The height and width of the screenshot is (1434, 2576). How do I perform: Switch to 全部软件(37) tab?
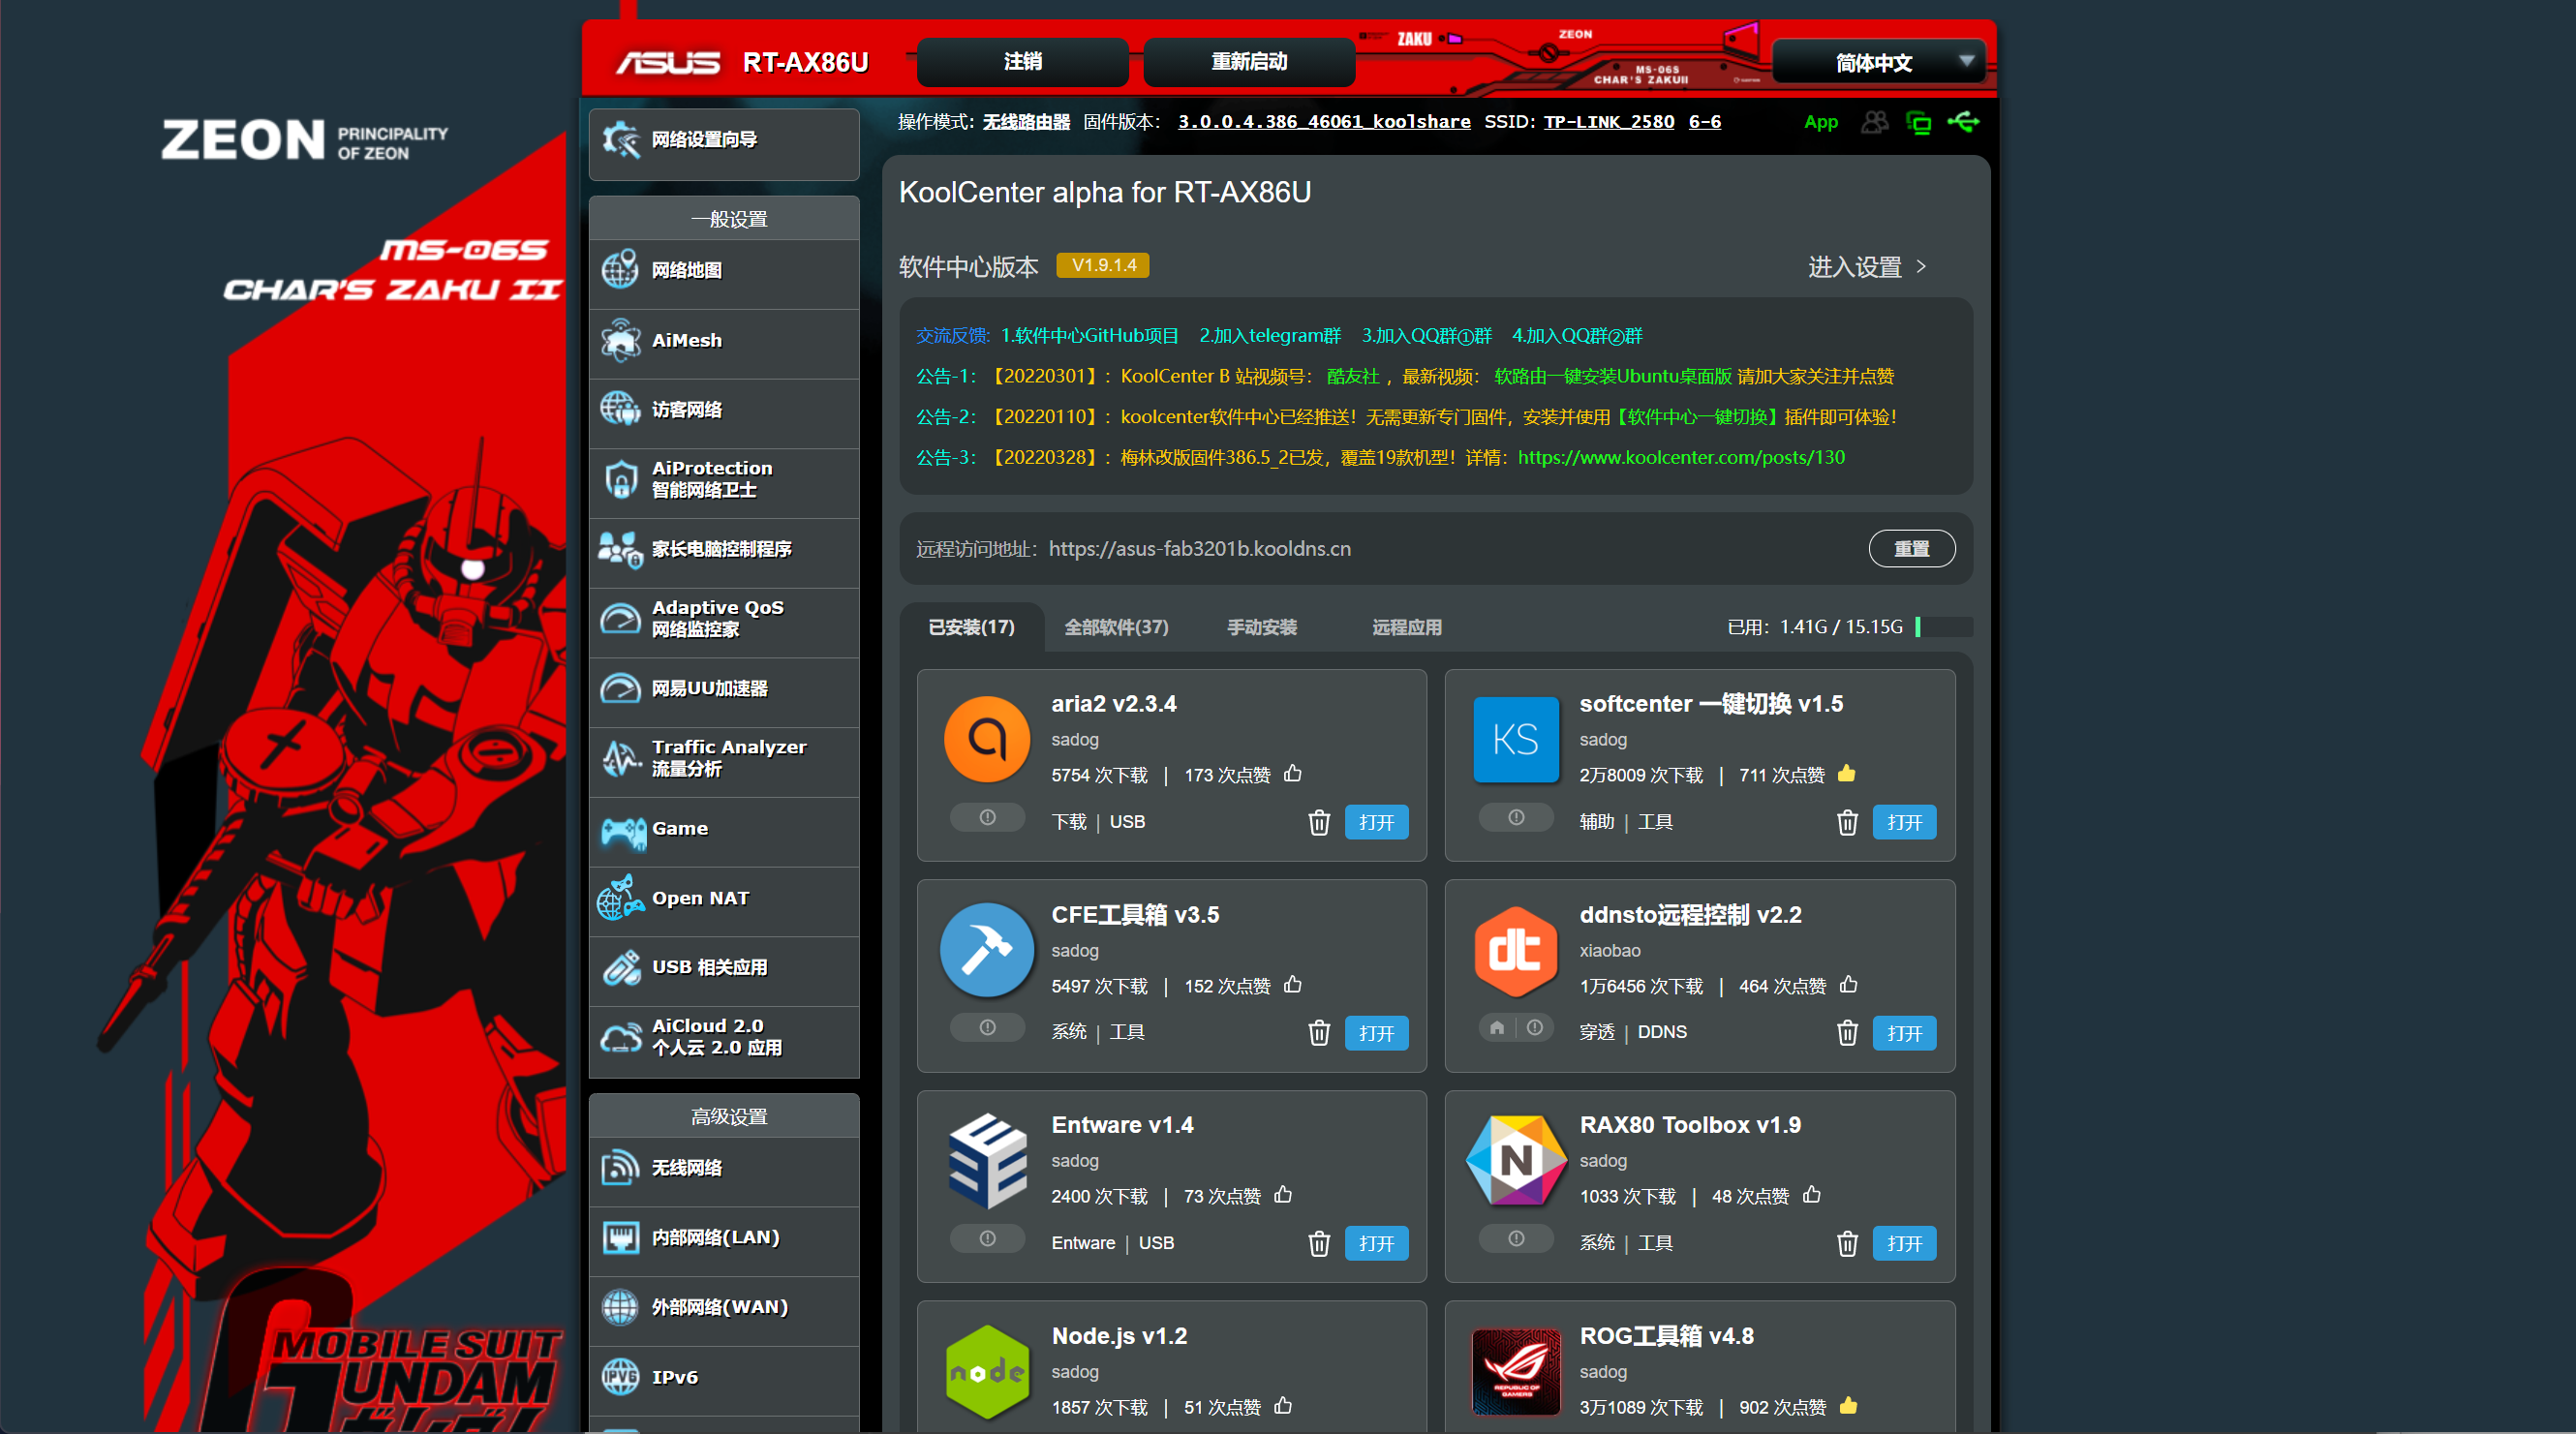pos(1116,627)
